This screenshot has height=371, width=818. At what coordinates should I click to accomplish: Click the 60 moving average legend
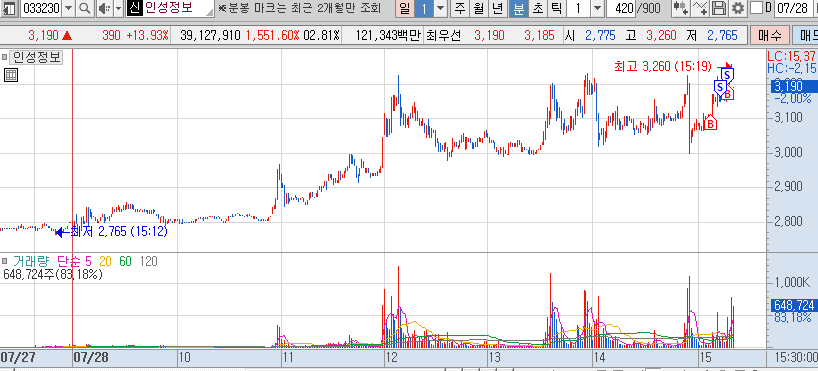(125, 261)
